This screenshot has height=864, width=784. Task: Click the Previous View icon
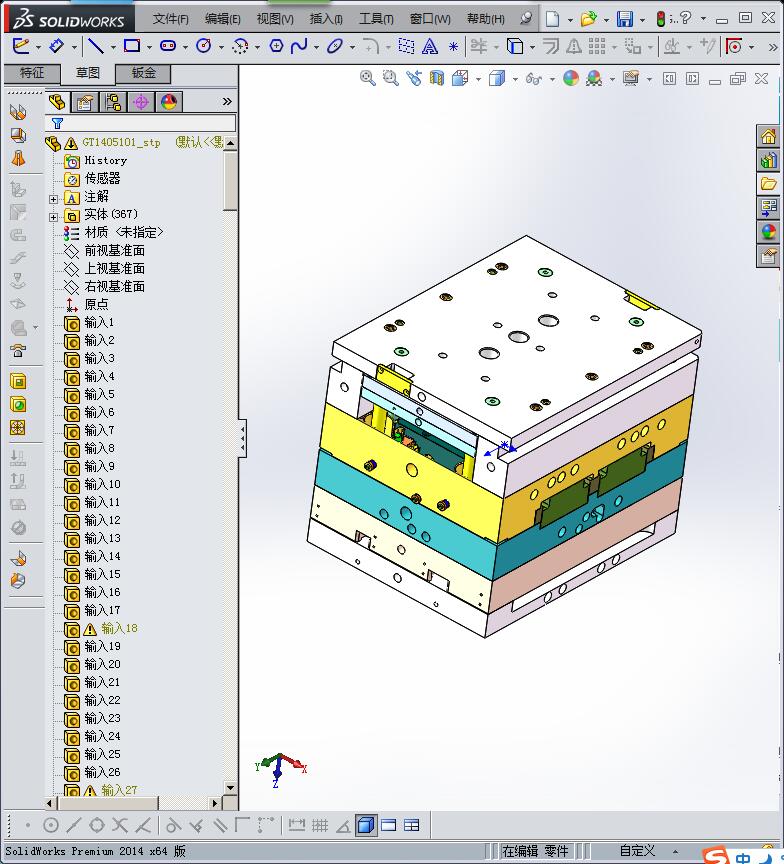point(414,78)
